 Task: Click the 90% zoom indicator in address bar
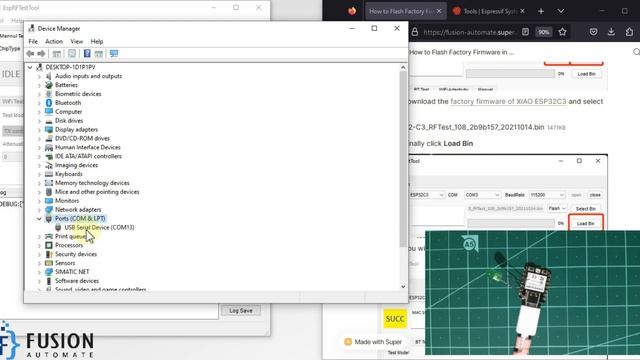[x=543, y=32]
